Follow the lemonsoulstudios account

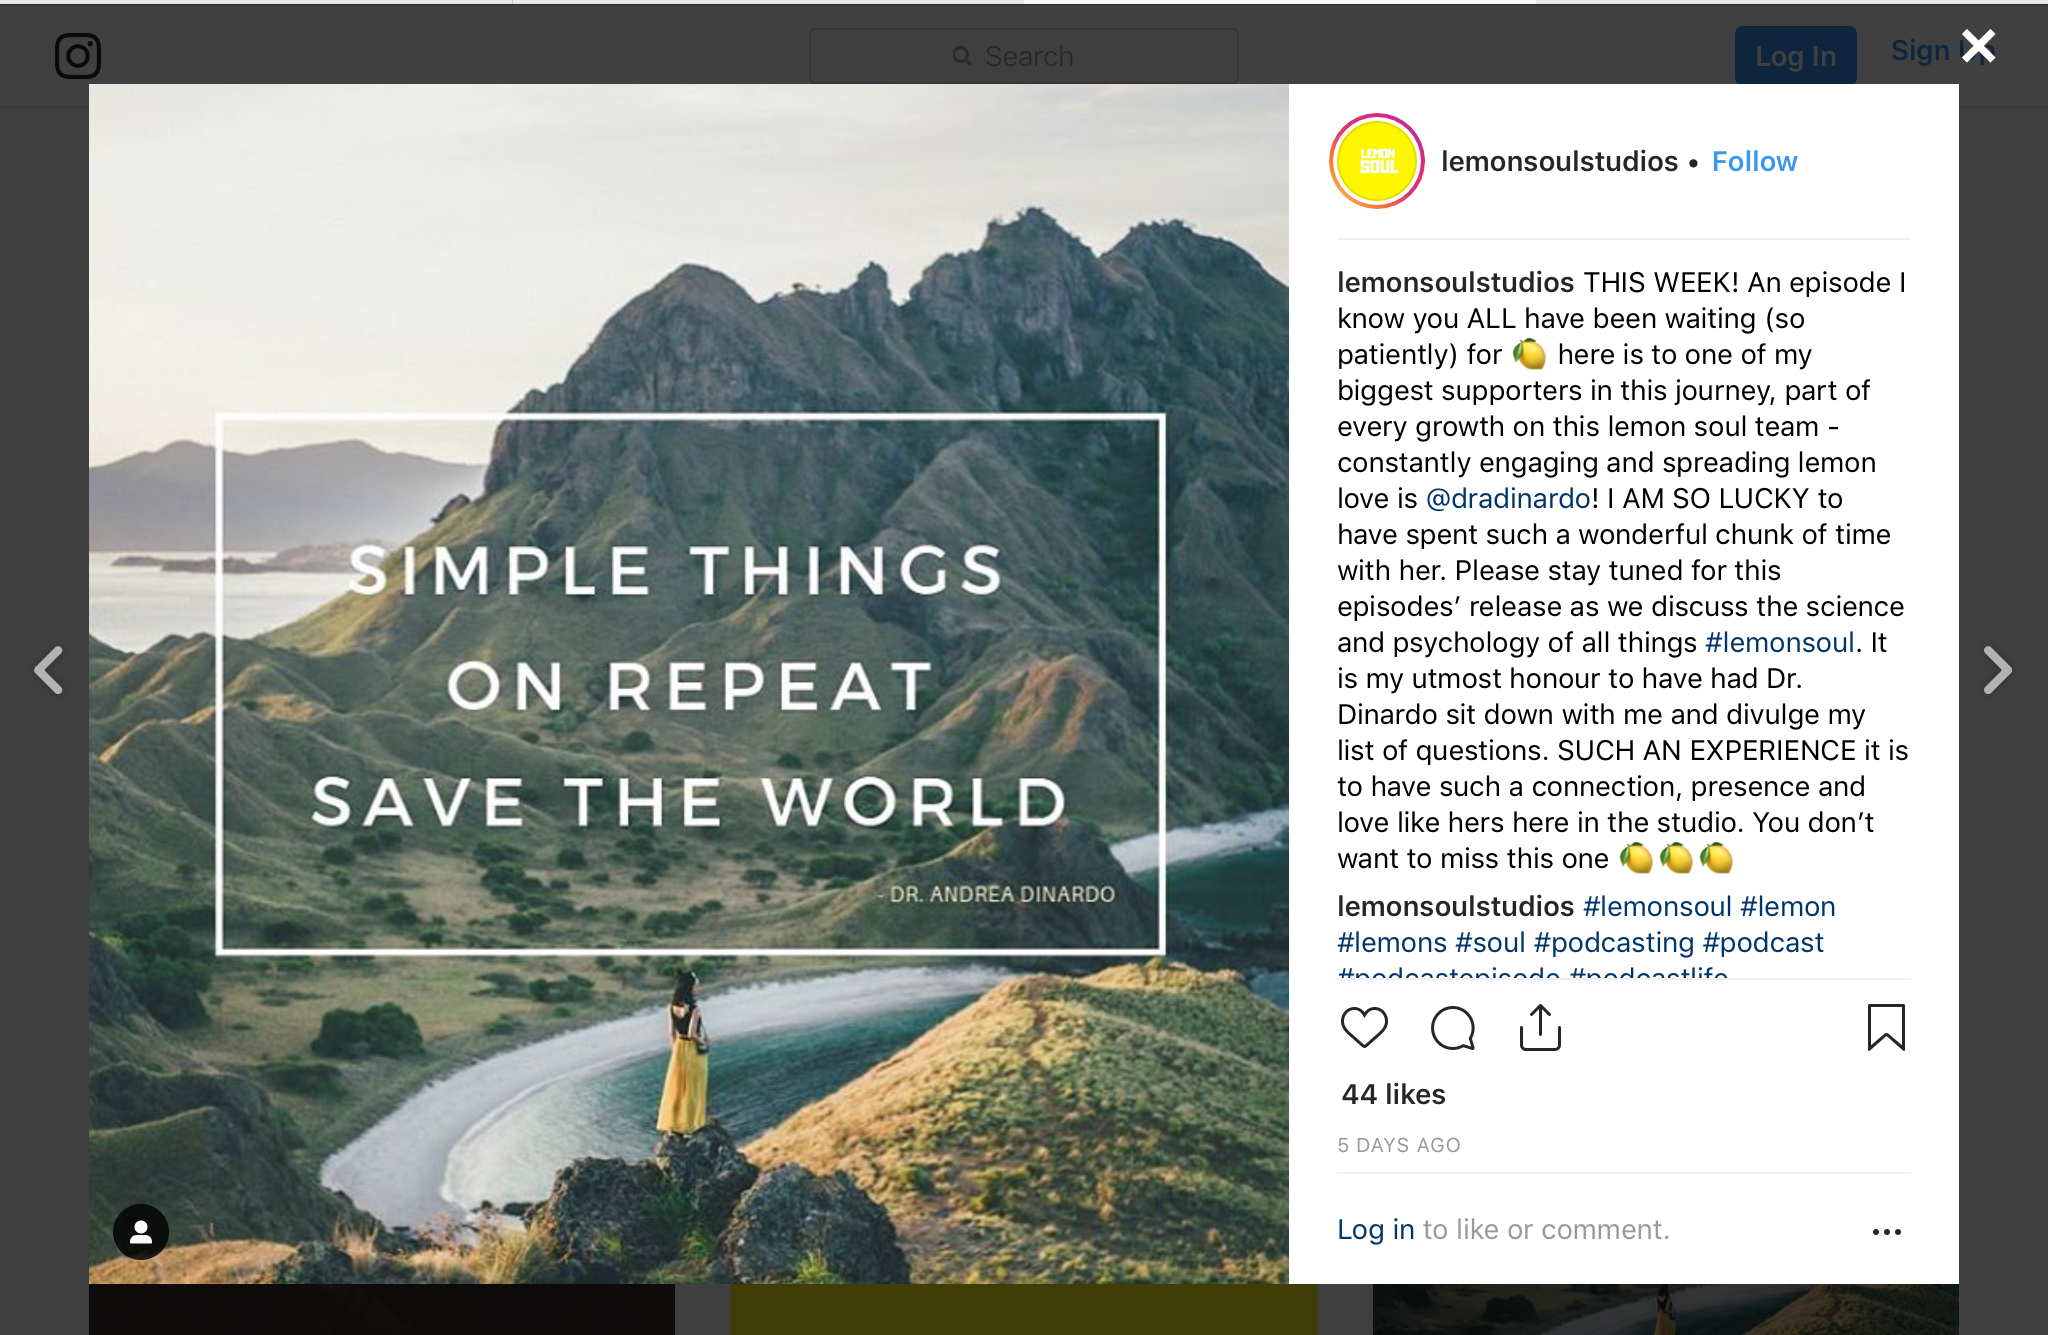[x=1754, y=162]
